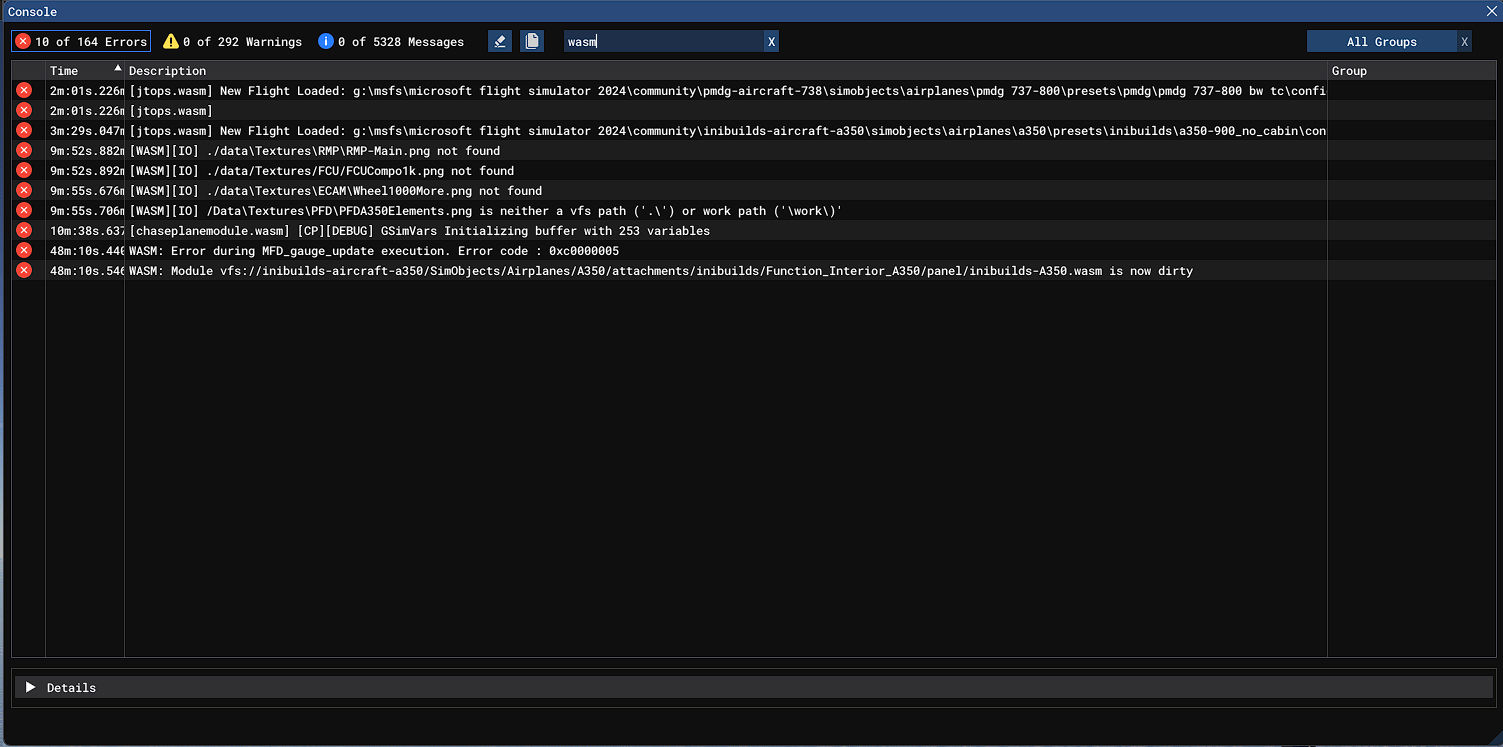Image resolution: width=1503 pixels, height=747 pixels.
Task: Click in the wasm search field
Action: point(662,41)
